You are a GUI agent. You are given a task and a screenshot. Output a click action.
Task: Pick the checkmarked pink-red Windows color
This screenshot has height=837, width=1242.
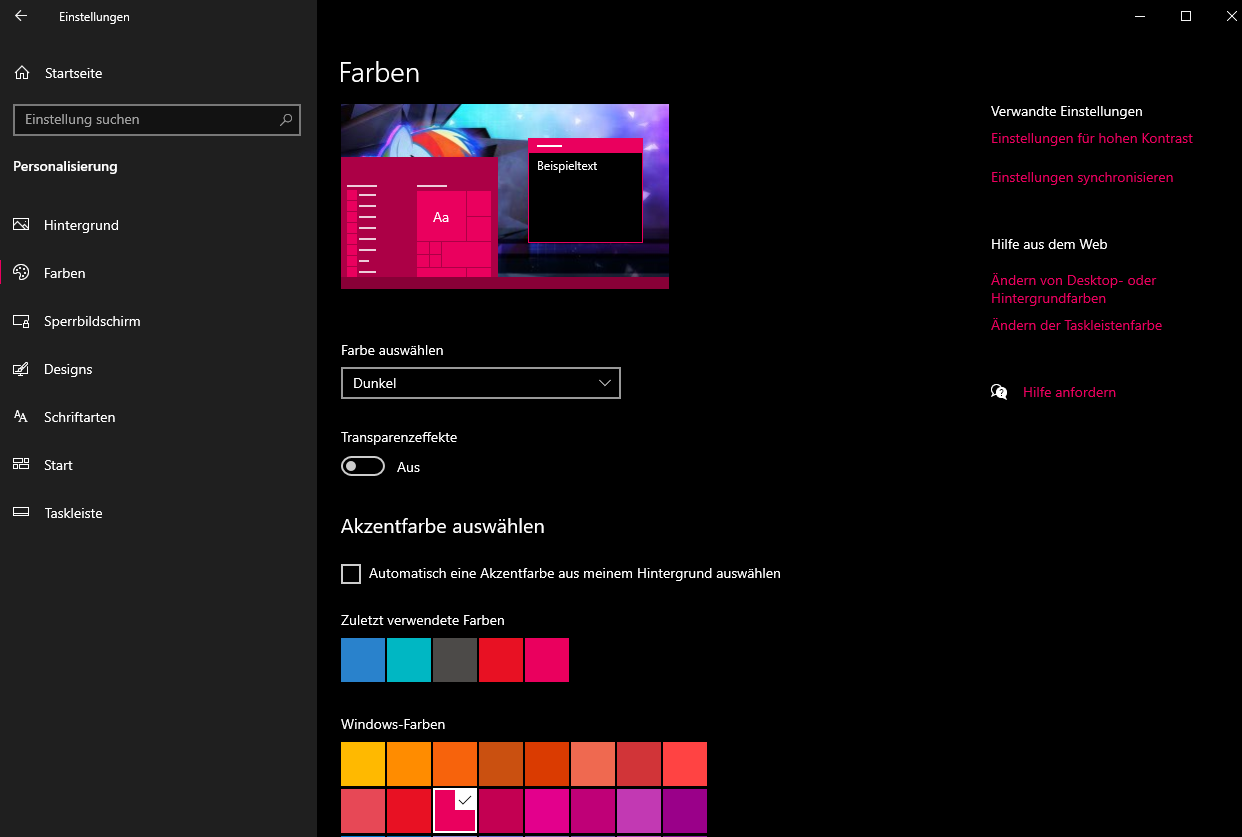tap(455, 810)
